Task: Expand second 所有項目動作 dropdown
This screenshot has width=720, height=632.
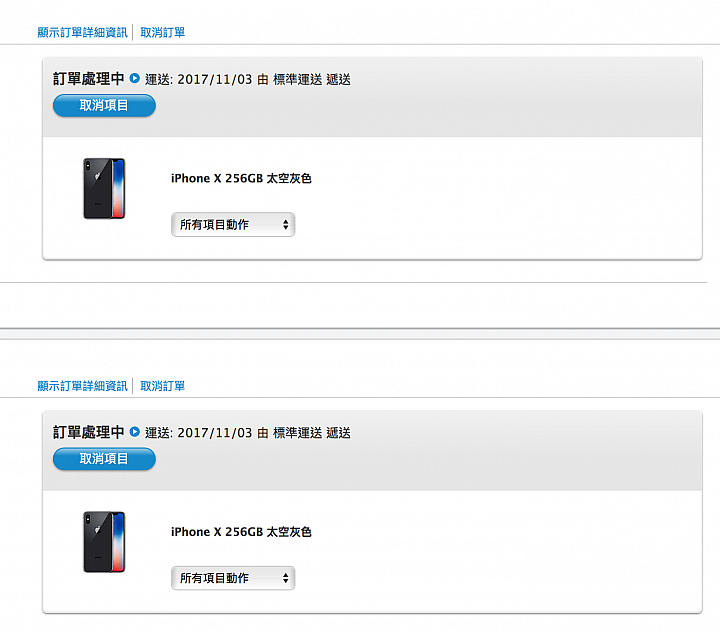Action: point(233,578)
